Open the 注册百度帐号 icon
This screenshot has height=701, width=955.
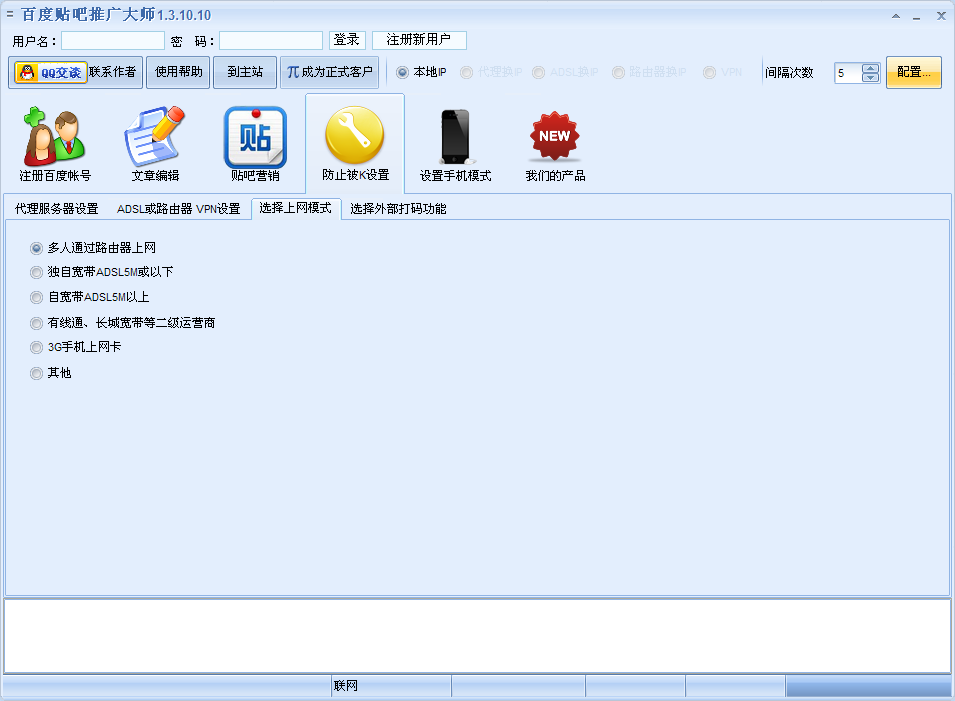55,138
